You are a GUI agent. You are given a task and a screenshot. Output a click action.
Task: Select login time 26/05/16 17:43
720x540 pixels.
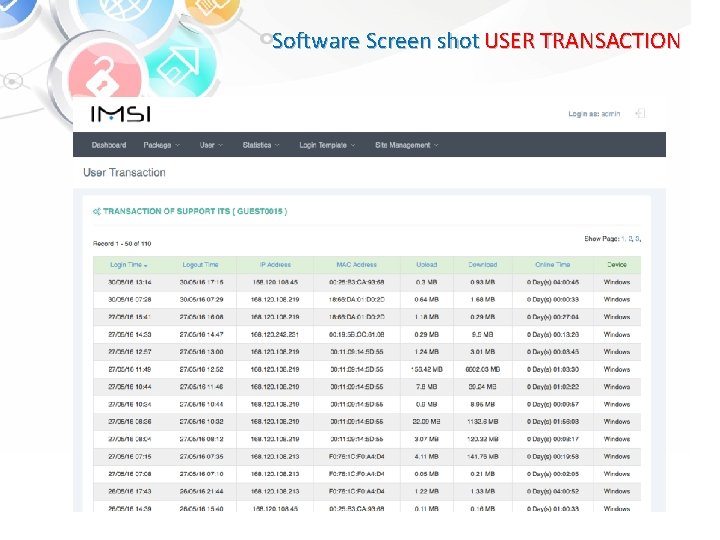(129, 492)
